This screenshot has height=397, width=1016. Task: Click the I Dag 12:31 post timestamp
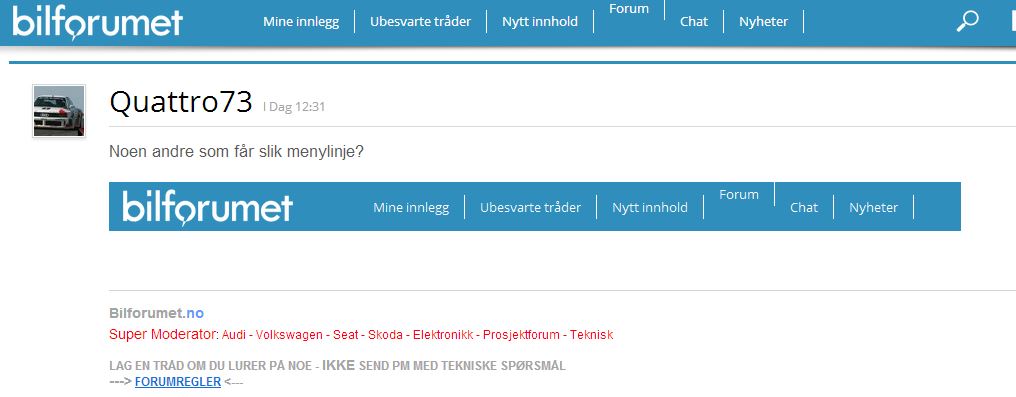pyautogui.click(x=294, y=107)
